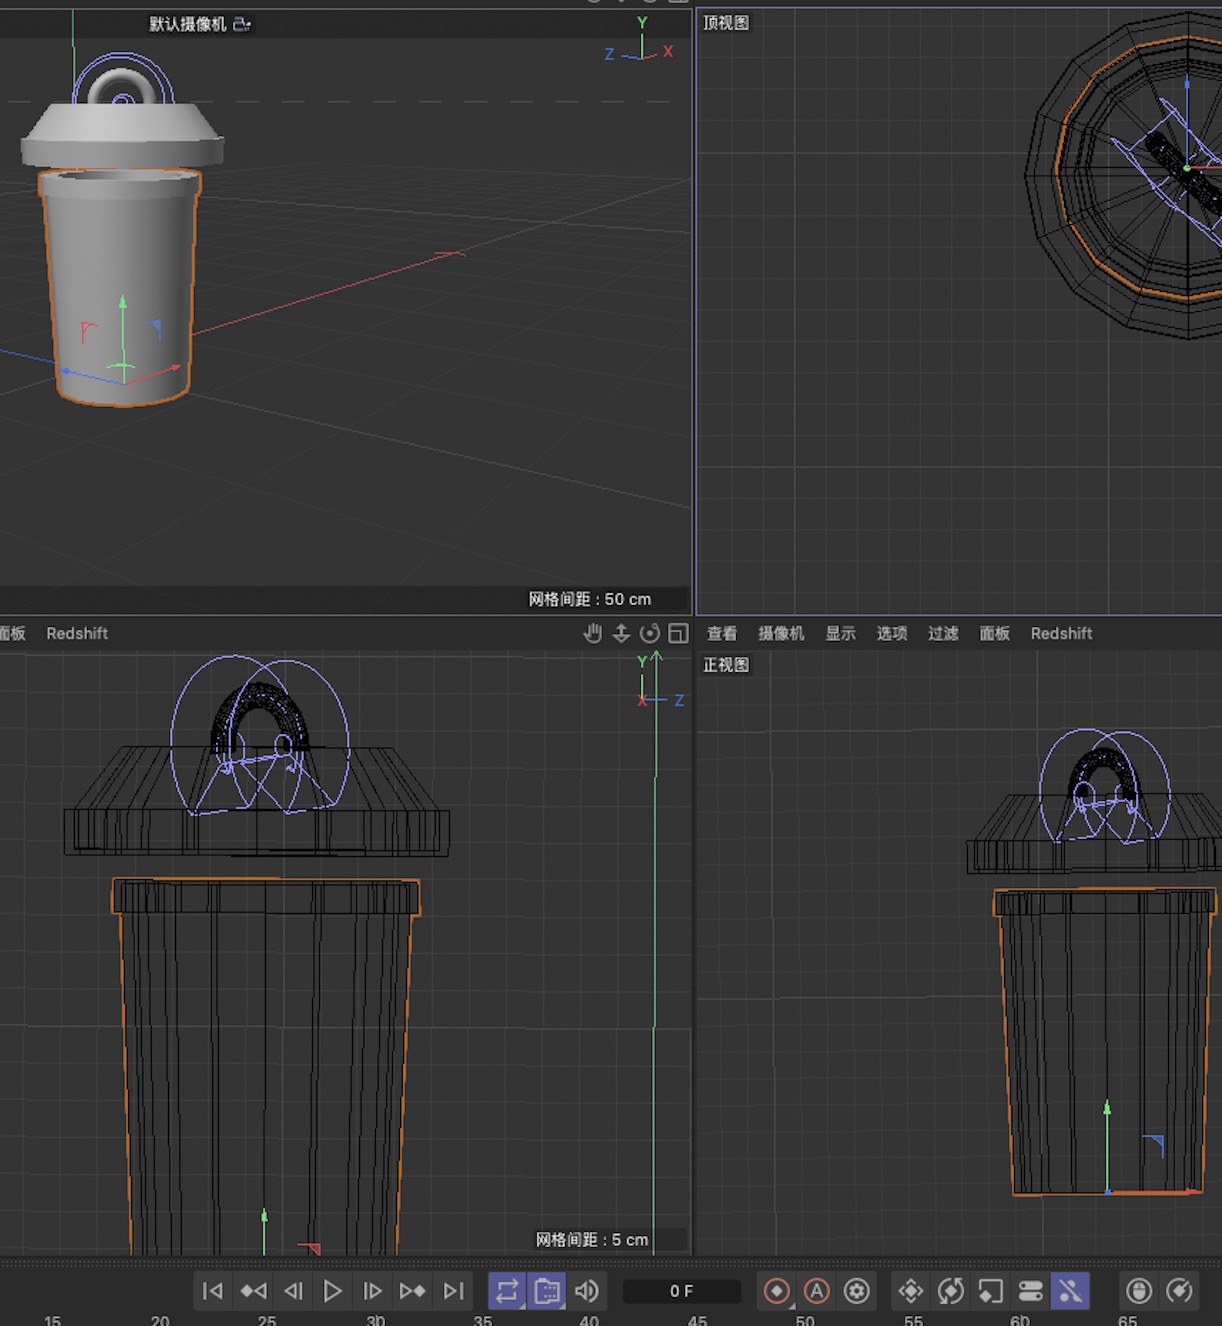Screen dimensions: 1222x1326
Task: Open the 选项 options menu
Action: [892, 633]
